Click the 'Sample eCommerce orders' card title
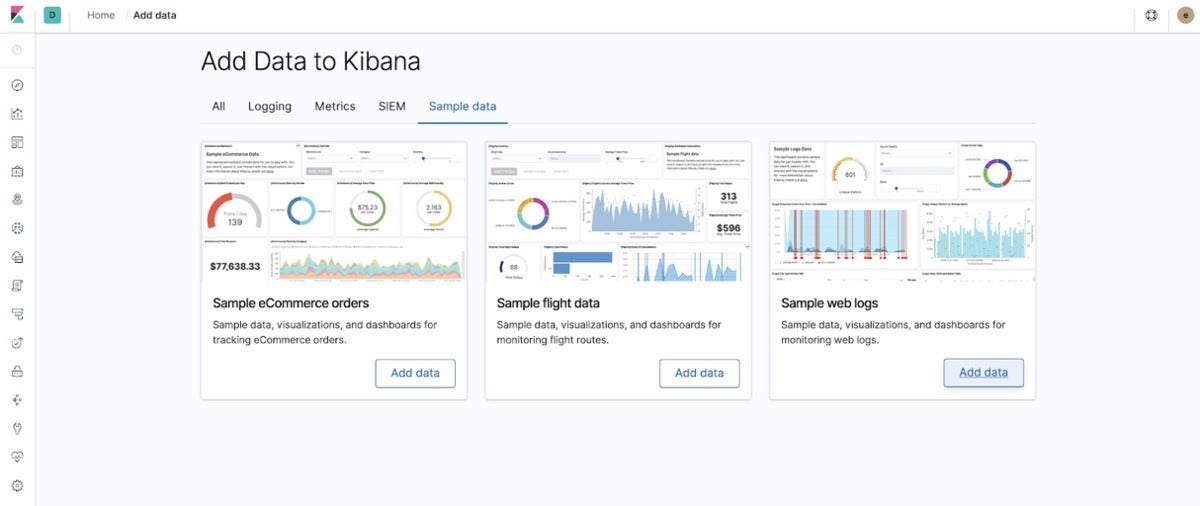This screenshot has width=1200, height=506. click(x=291, y=303)
